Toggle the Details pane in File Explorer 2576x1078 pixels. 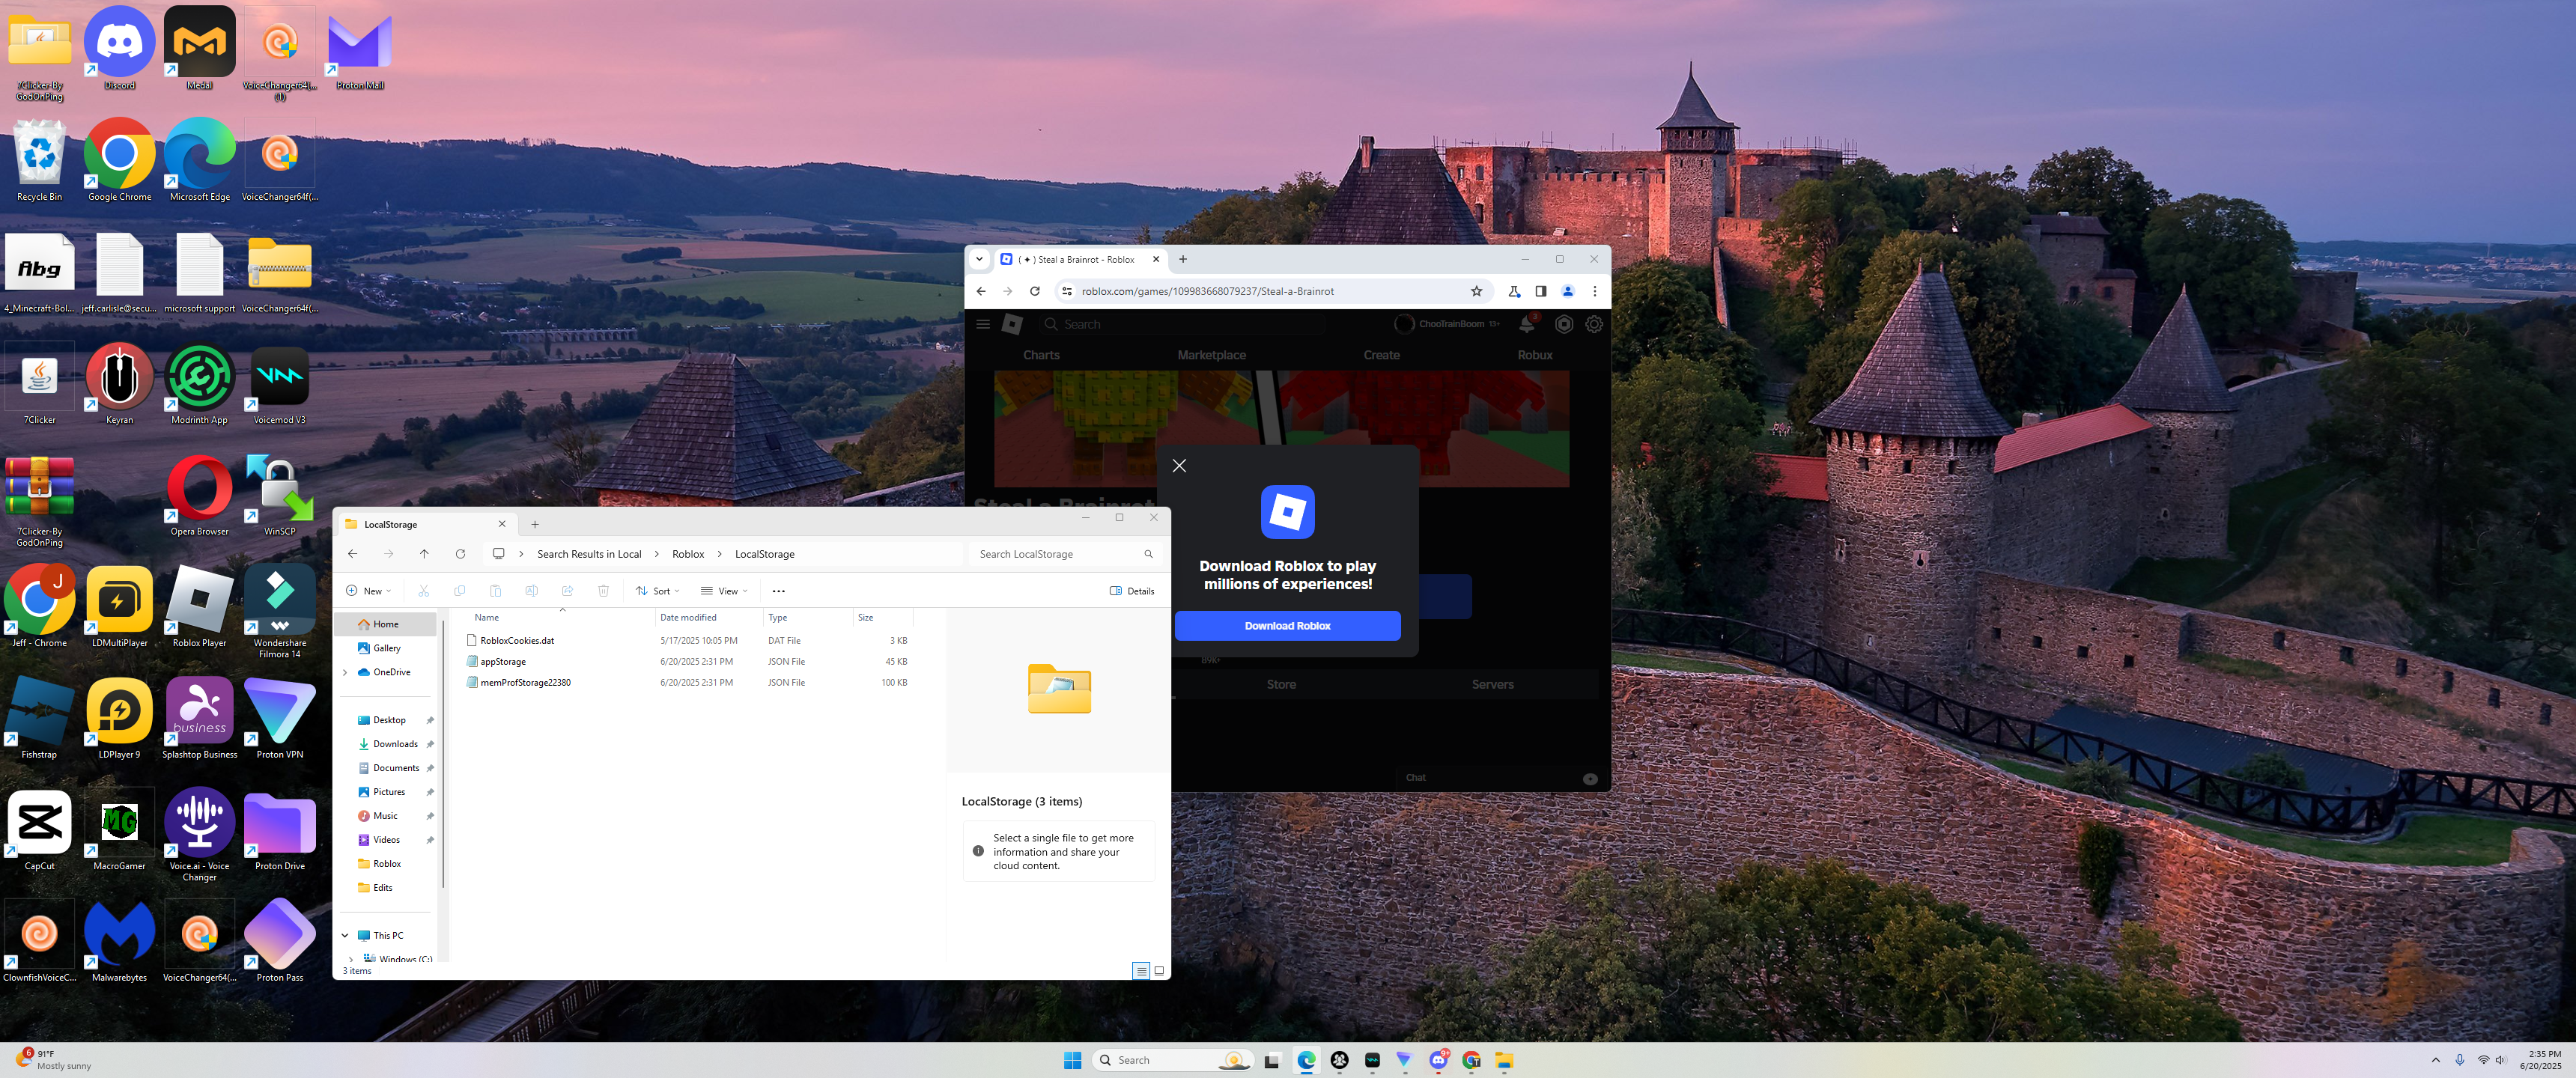click(x=1132, y=591)
